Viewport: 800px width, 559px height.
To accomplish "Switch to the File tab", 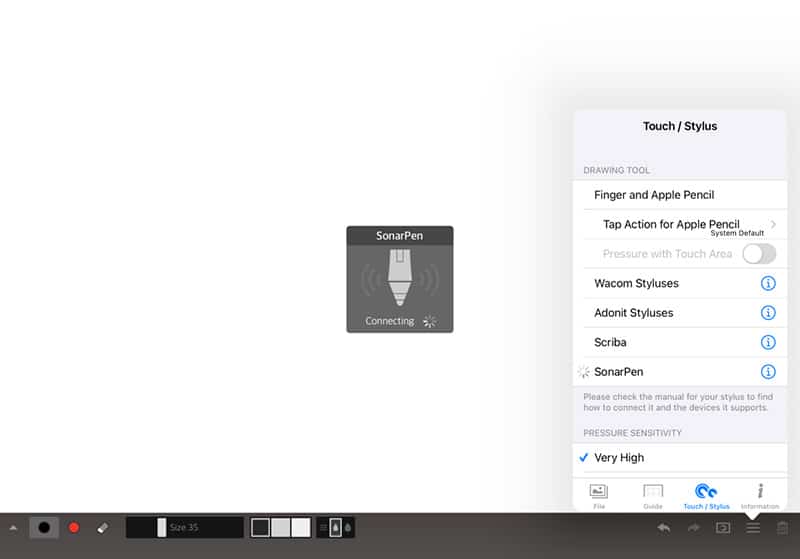I will click(598, 495).
